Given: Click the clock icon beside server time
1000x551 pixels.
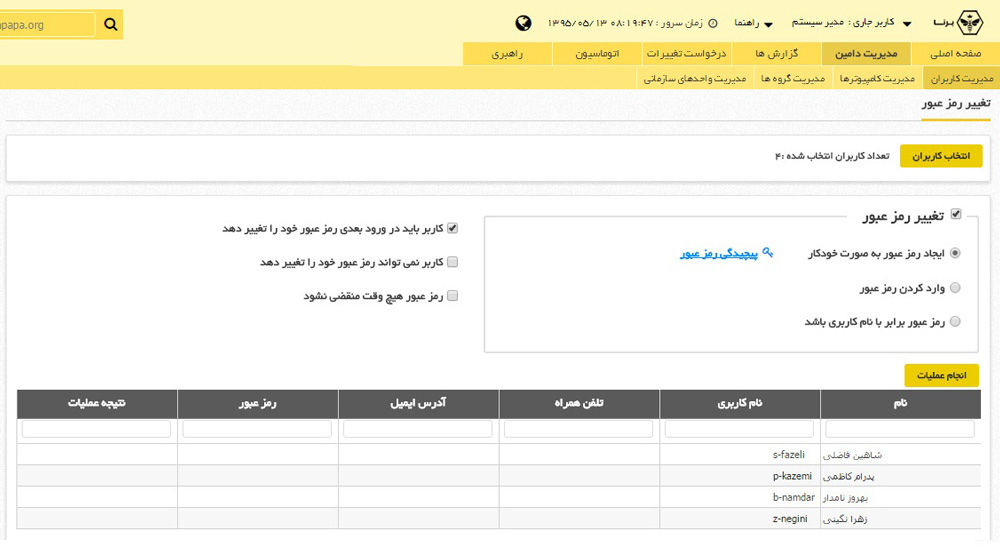Looking at the screenshot, I should tap(713, 23).
